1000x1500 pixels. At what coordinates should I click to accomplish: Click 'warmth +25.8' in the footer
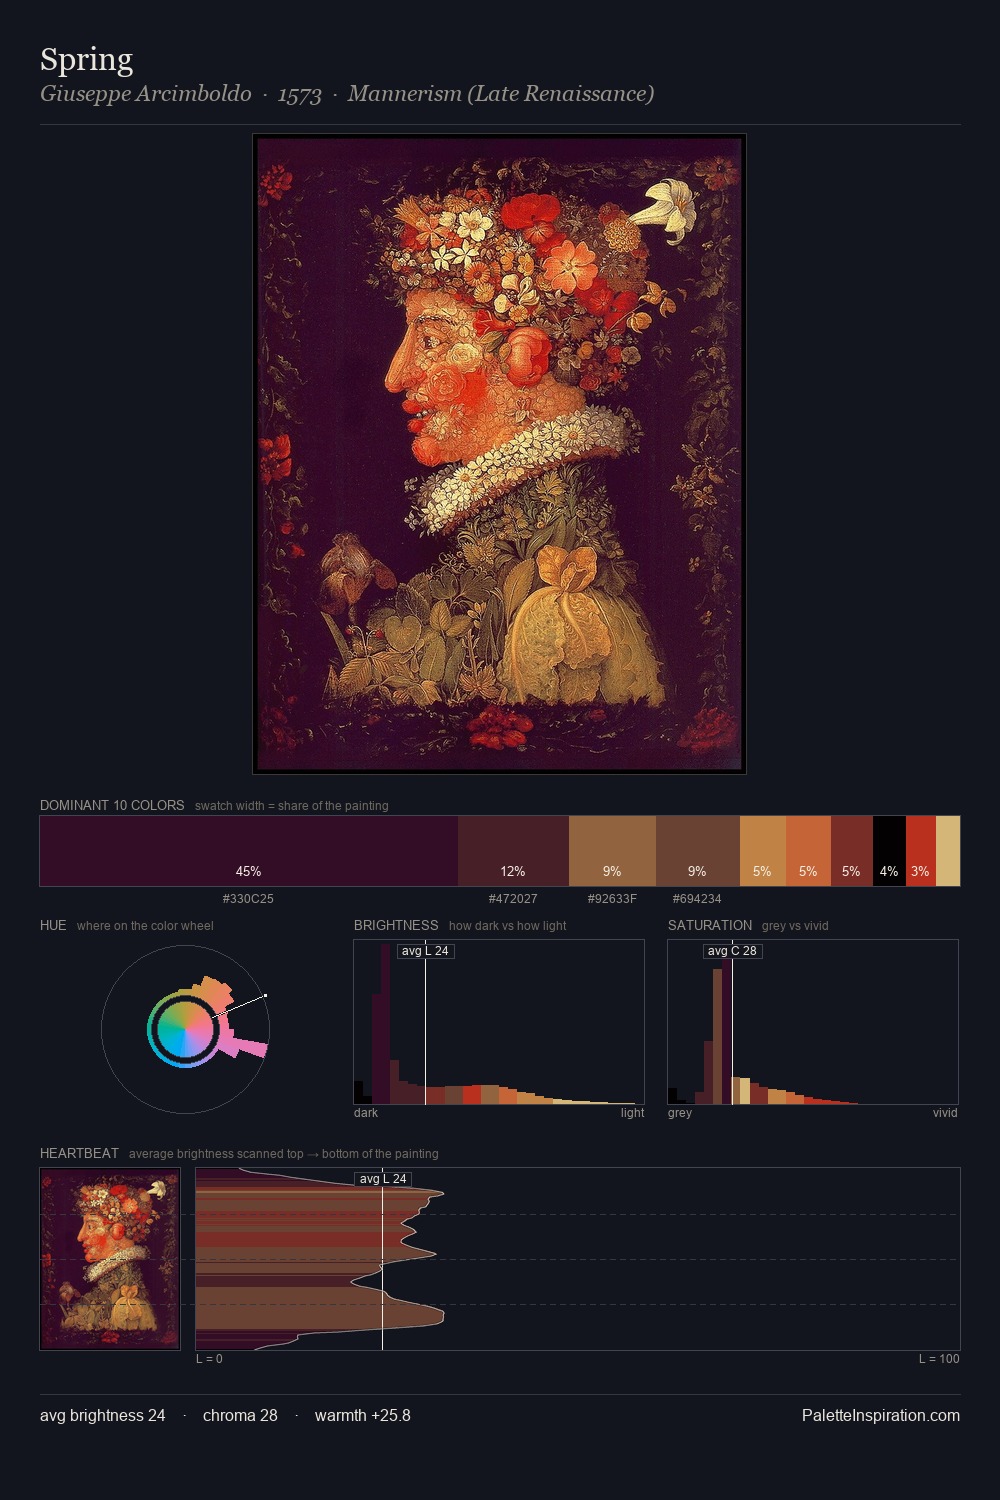pyautogui.click(x=363, y=1416)
